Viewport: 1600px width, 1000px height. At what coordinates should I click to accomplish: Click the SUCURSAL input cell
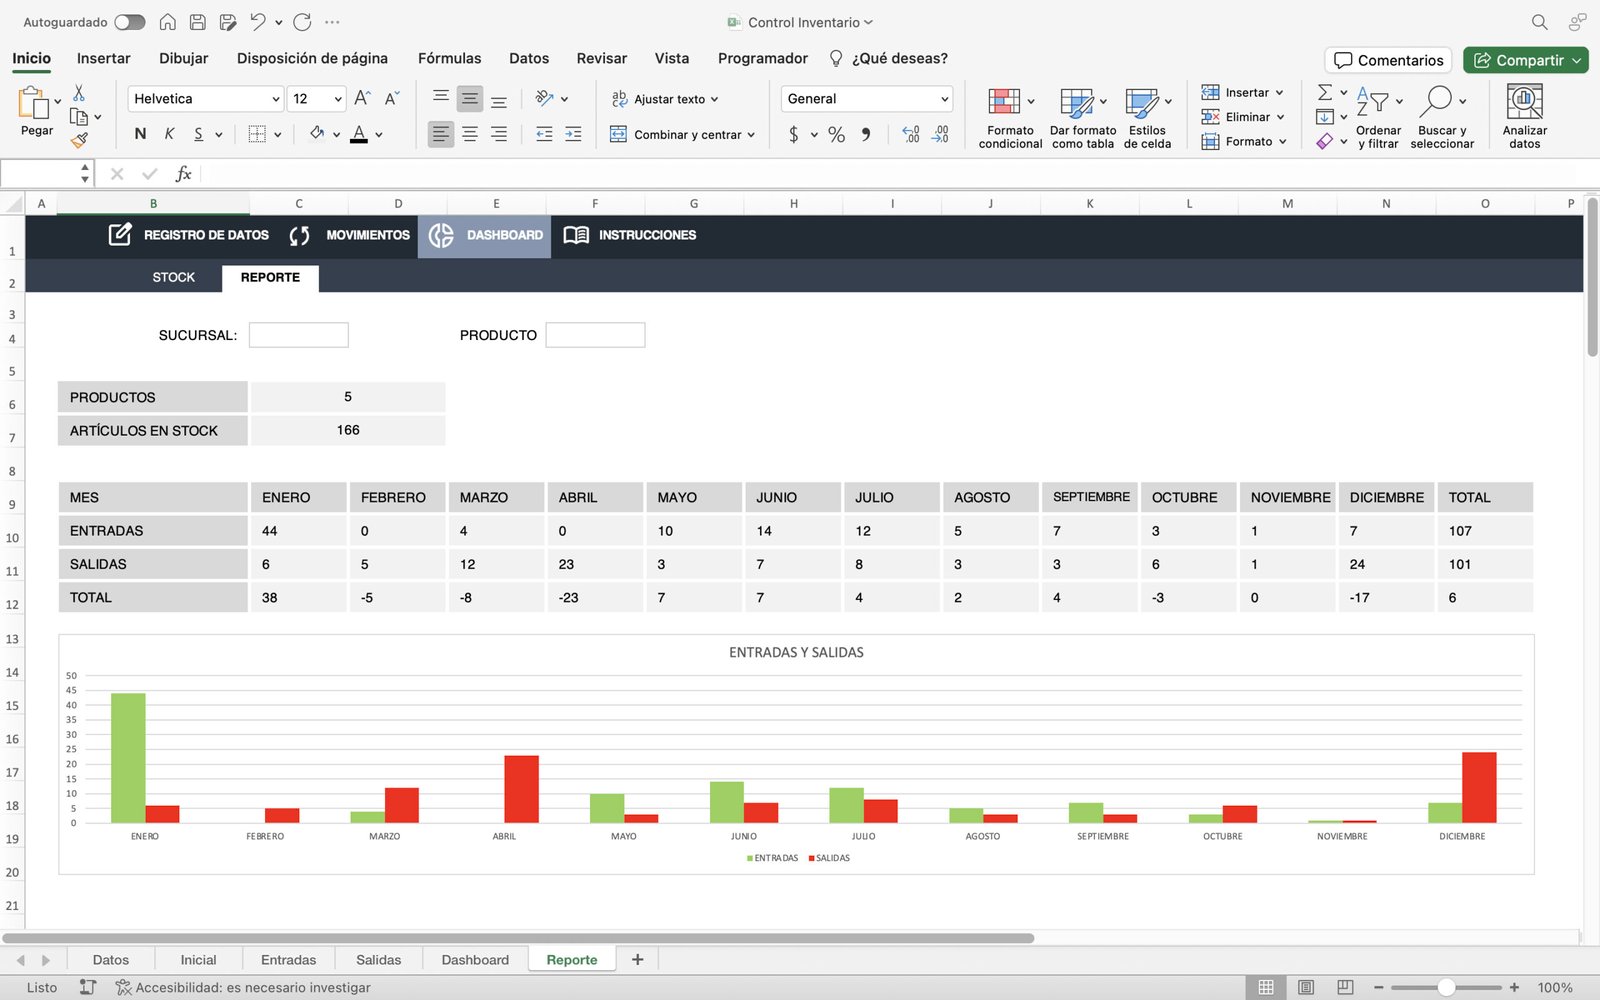coord(298,335)
